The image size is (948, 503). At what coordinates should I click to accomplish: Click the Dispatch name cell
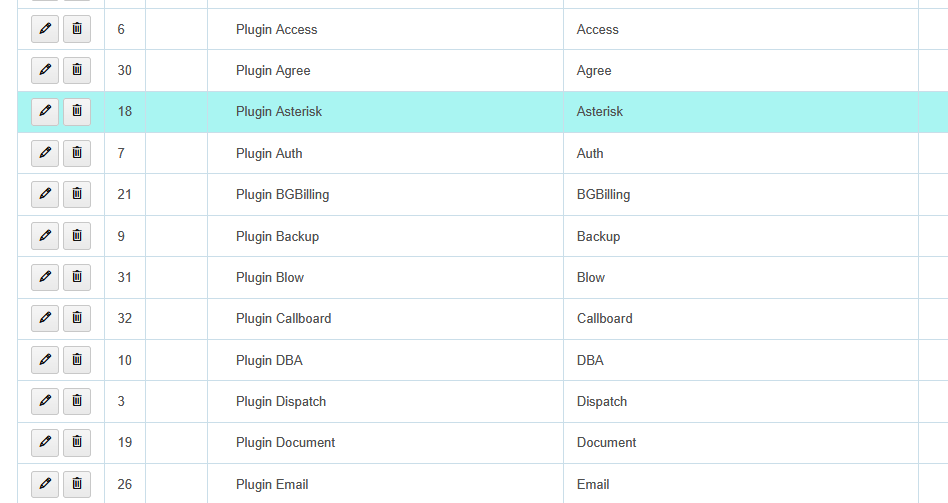(602, 401)
